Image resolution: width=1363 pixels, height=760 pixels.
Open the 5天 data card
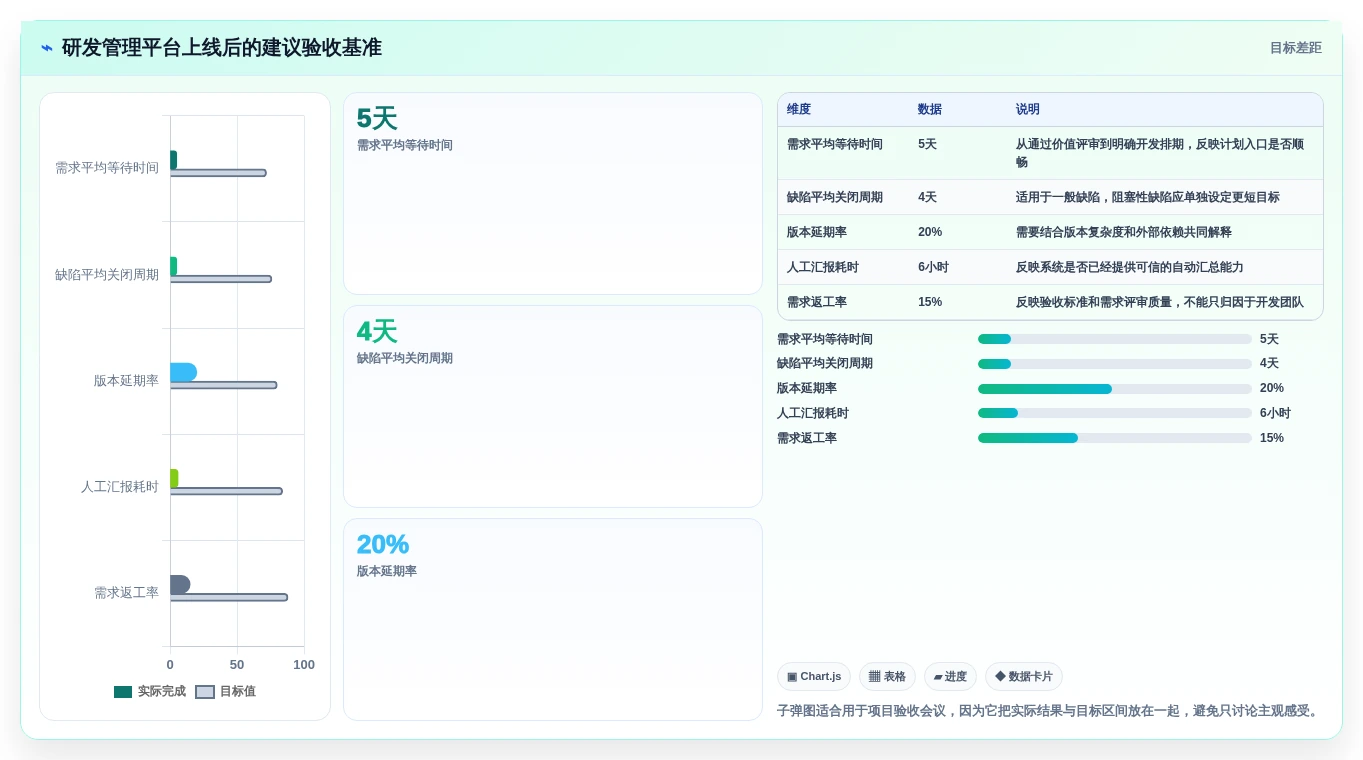(553, 194)
